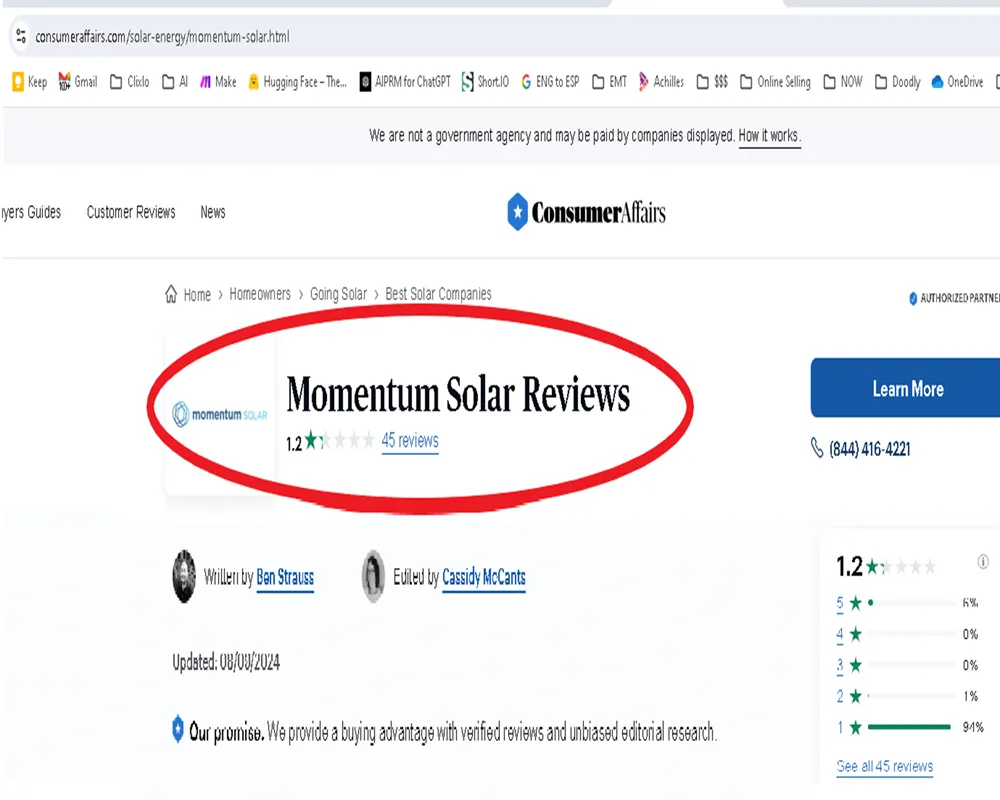1000x800 pixels.
Task: Open the $$$ bookmarks folder
Action: click(712, 82)
